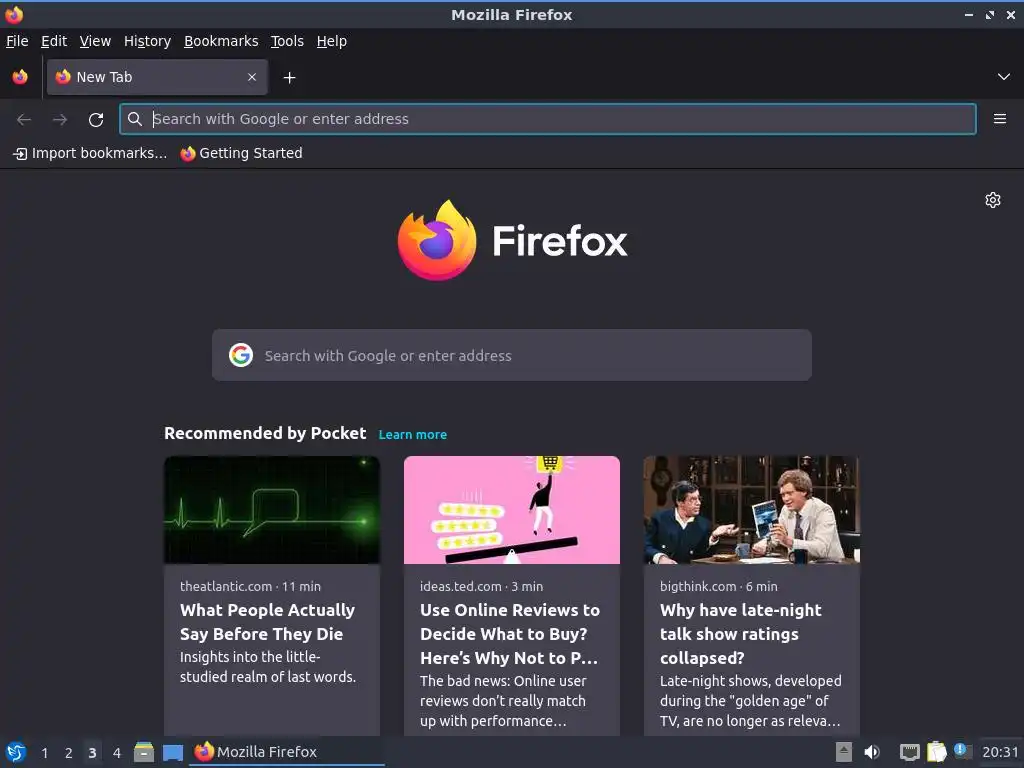Click the network monitor tray icon
This screenshot has width=1024, height=768.
point(909,752)
